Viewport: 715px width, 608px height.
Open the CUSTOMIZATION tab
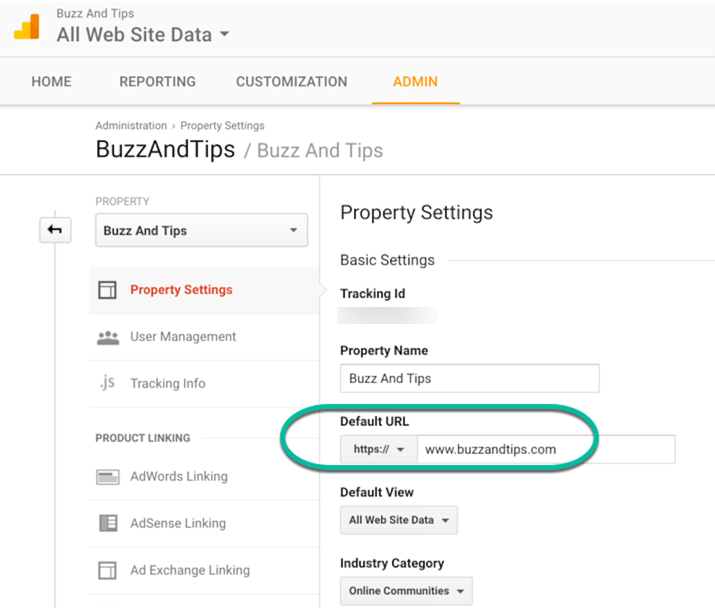pos(291,82)
